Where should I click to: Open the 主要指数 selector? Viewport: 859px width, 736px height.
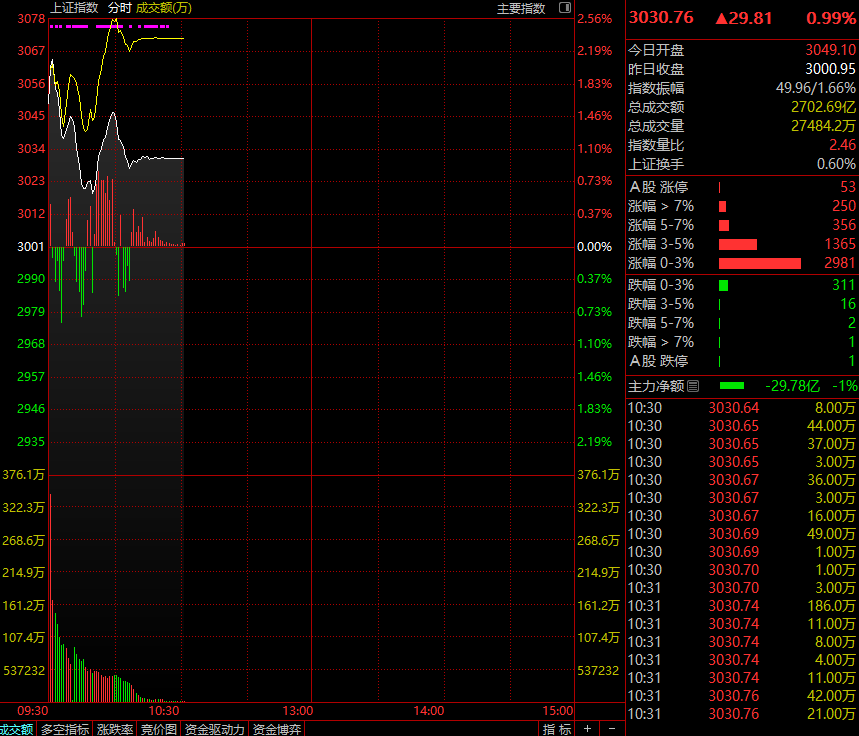point(521,8)
